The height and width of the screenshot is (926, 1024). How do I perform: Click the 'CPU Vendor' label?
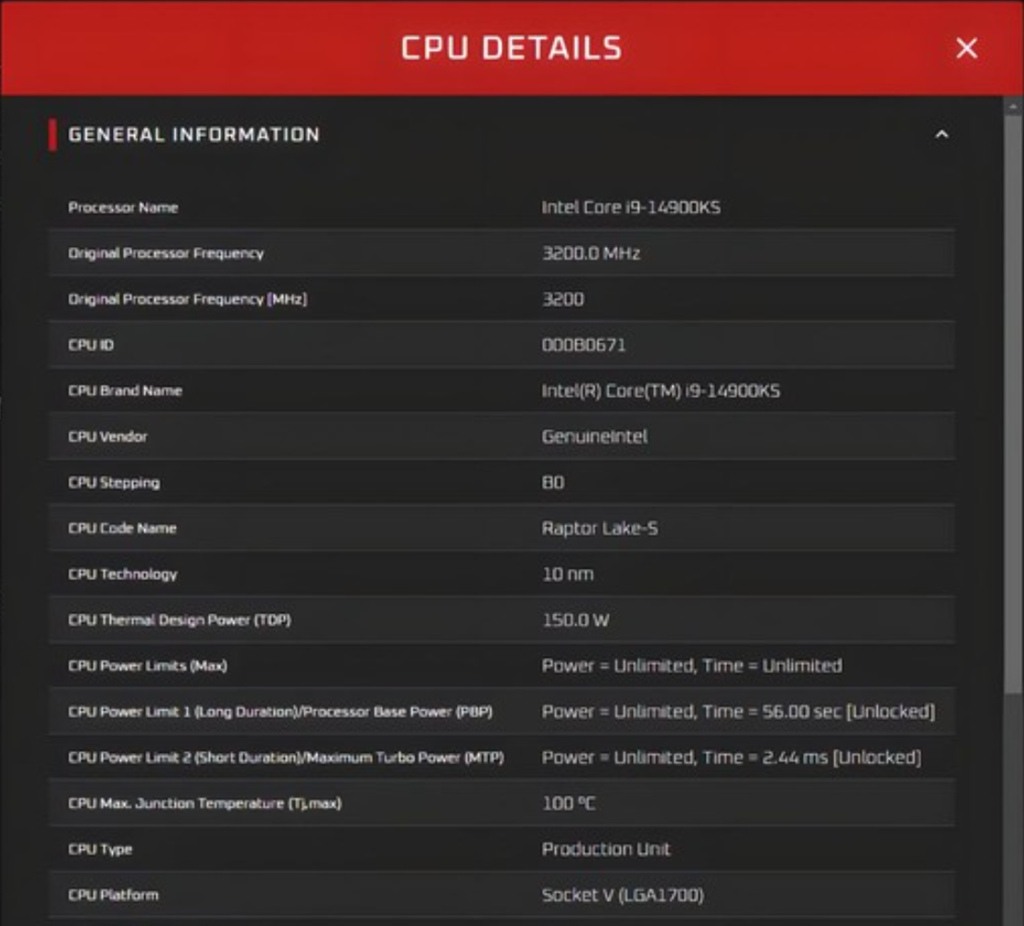pyautogui.click(x=108, y=436)
